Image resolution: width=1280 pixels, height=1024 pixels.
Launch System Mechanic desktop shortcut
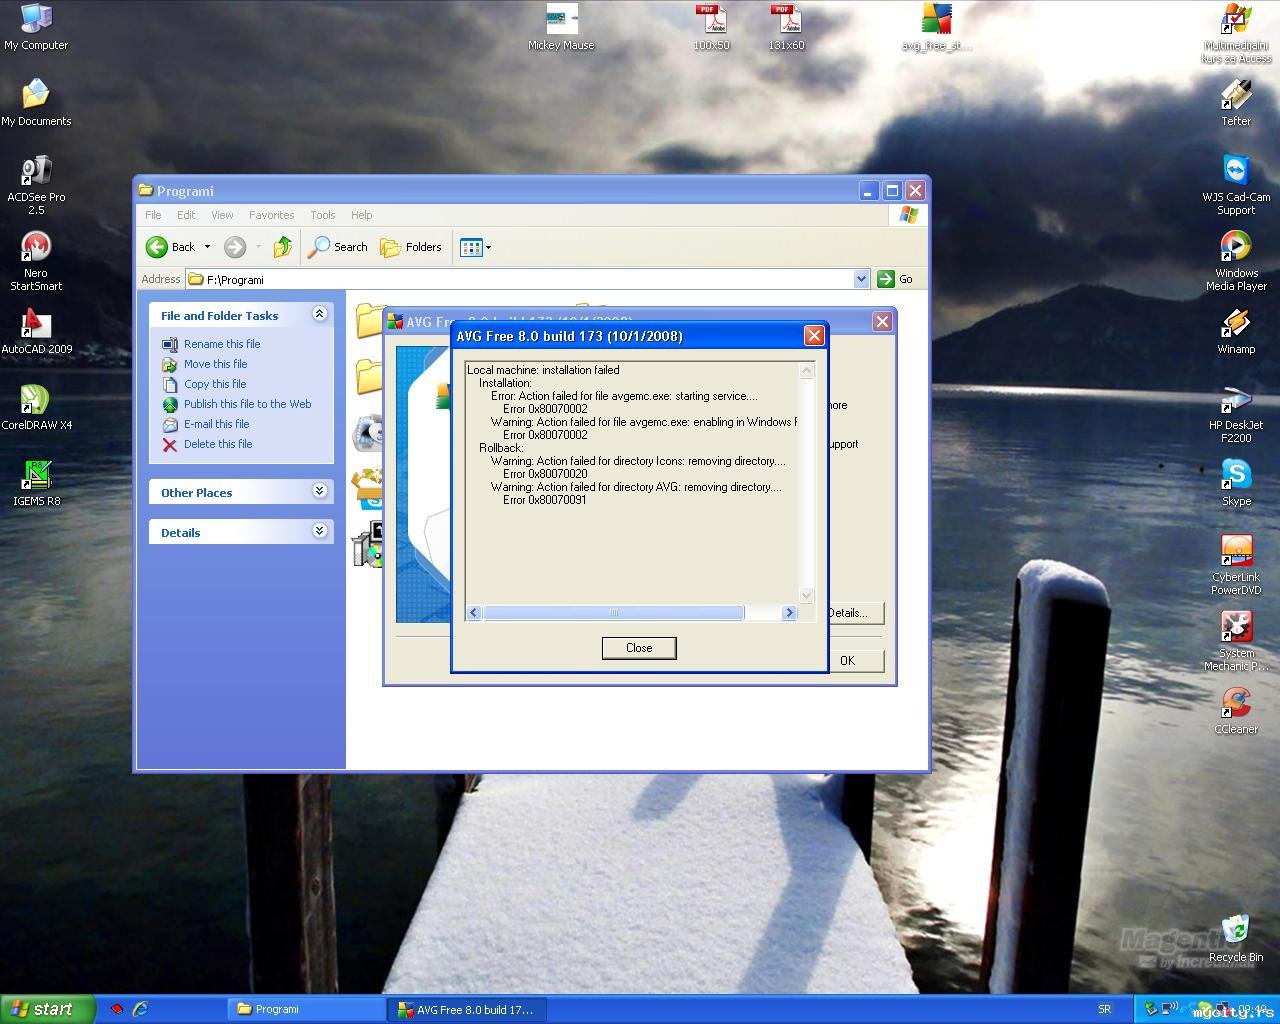[x=1236, y=641]
